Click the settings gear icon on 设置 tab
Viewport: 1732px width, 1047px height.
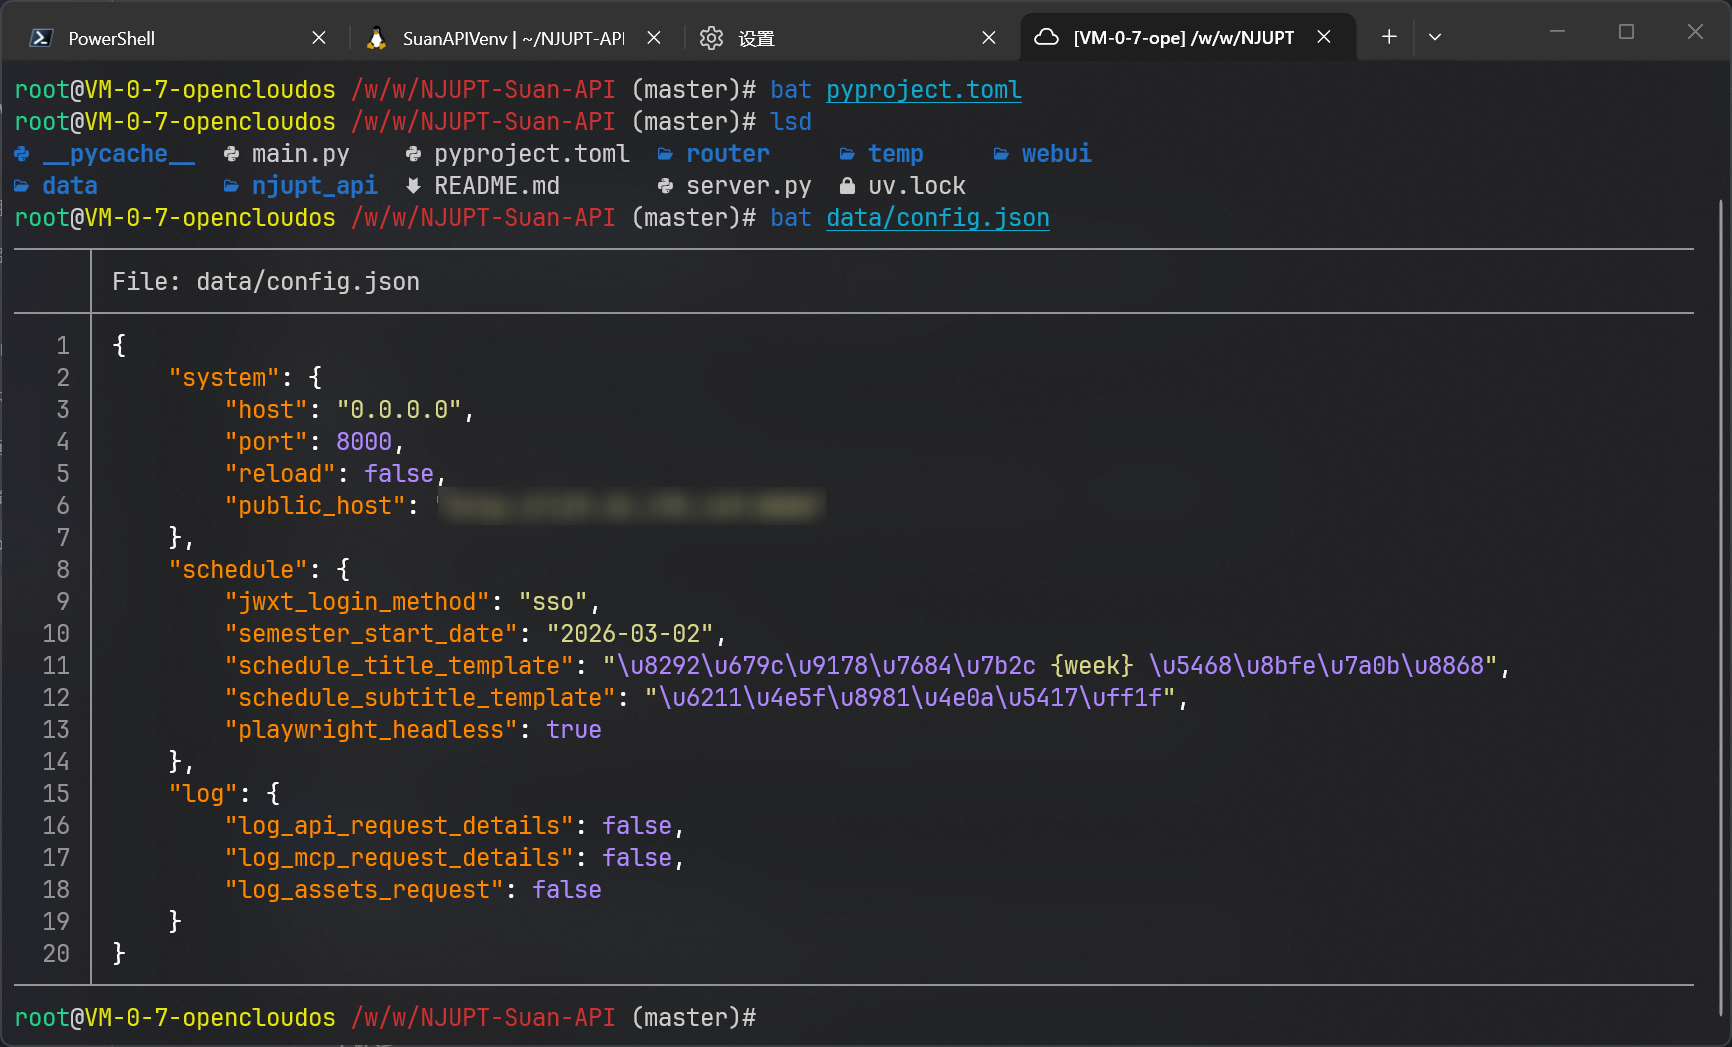pos(711,38)
